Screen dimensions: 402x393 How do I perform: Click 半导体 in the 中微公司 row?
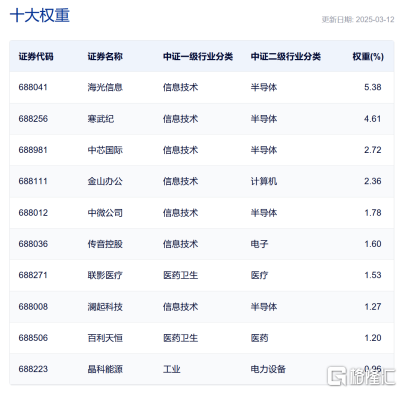point(264,213)
